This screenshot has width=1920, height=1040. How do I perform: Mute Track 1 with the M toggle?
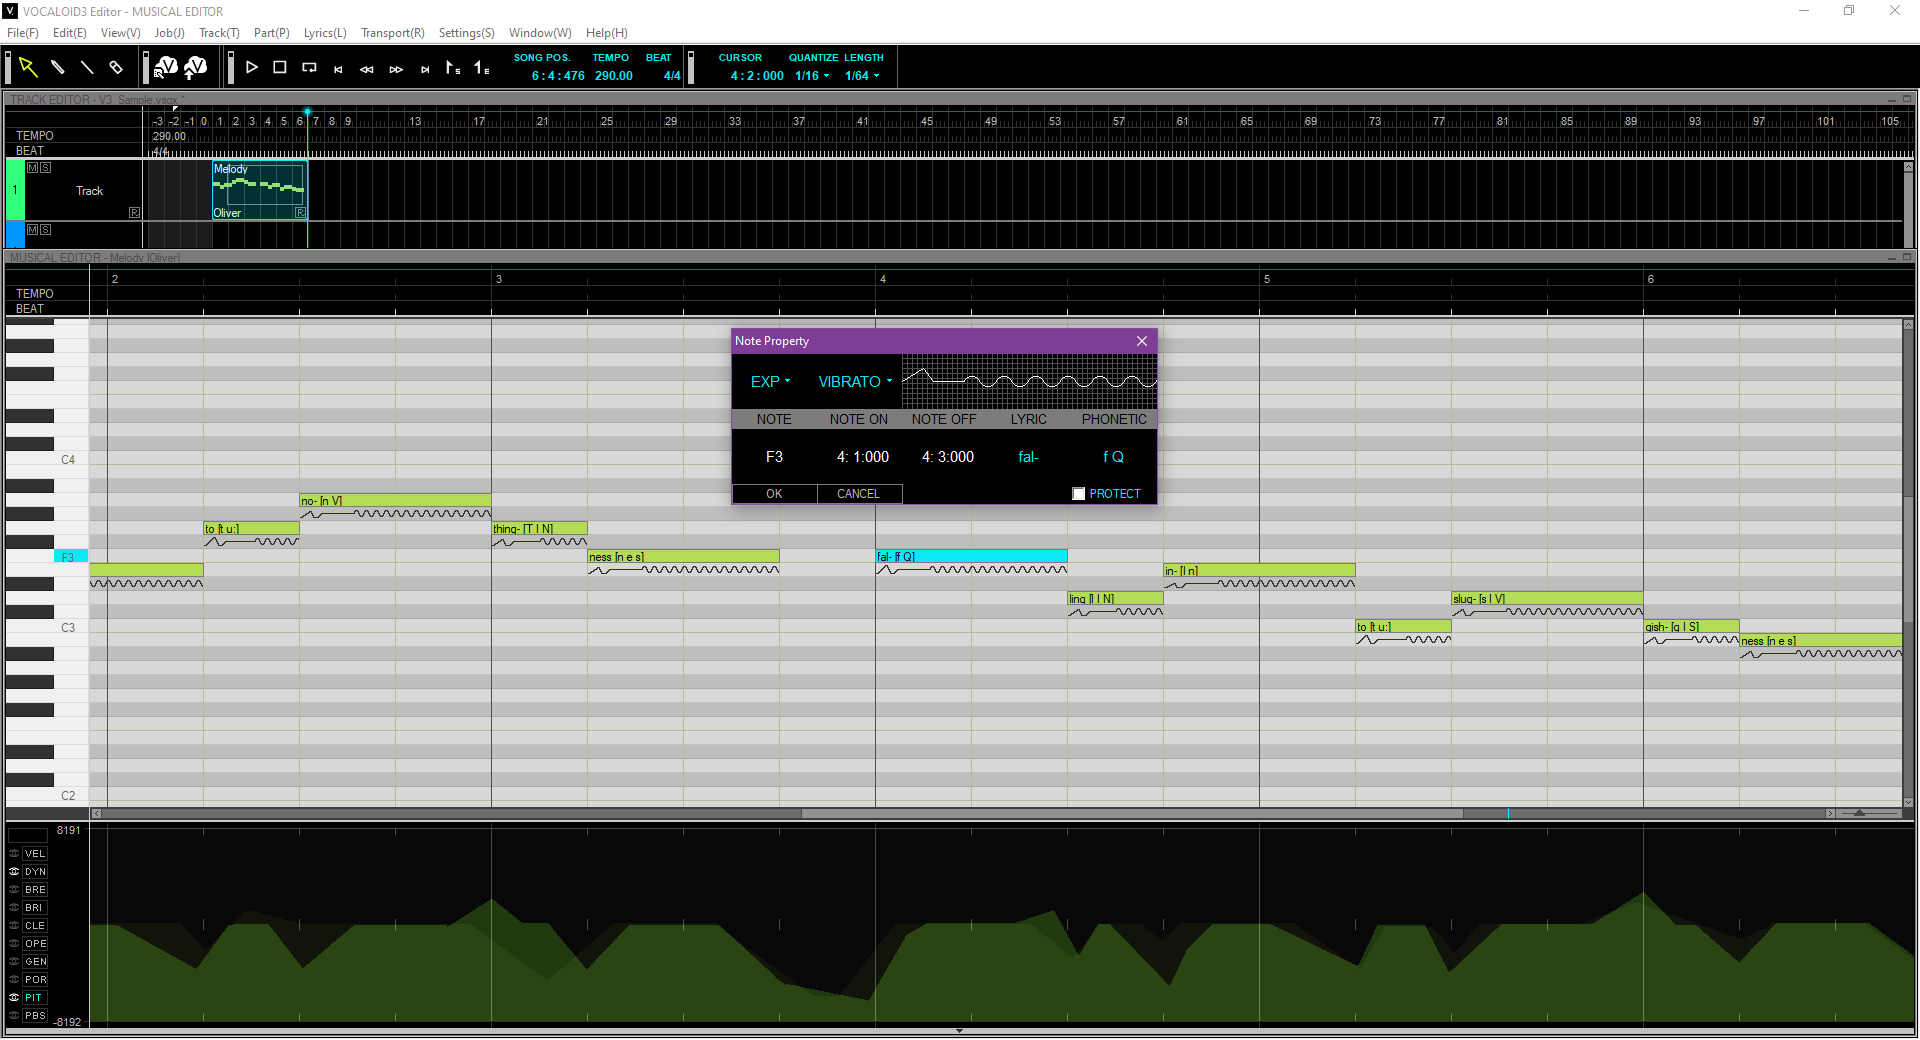[x=33, y=167]
